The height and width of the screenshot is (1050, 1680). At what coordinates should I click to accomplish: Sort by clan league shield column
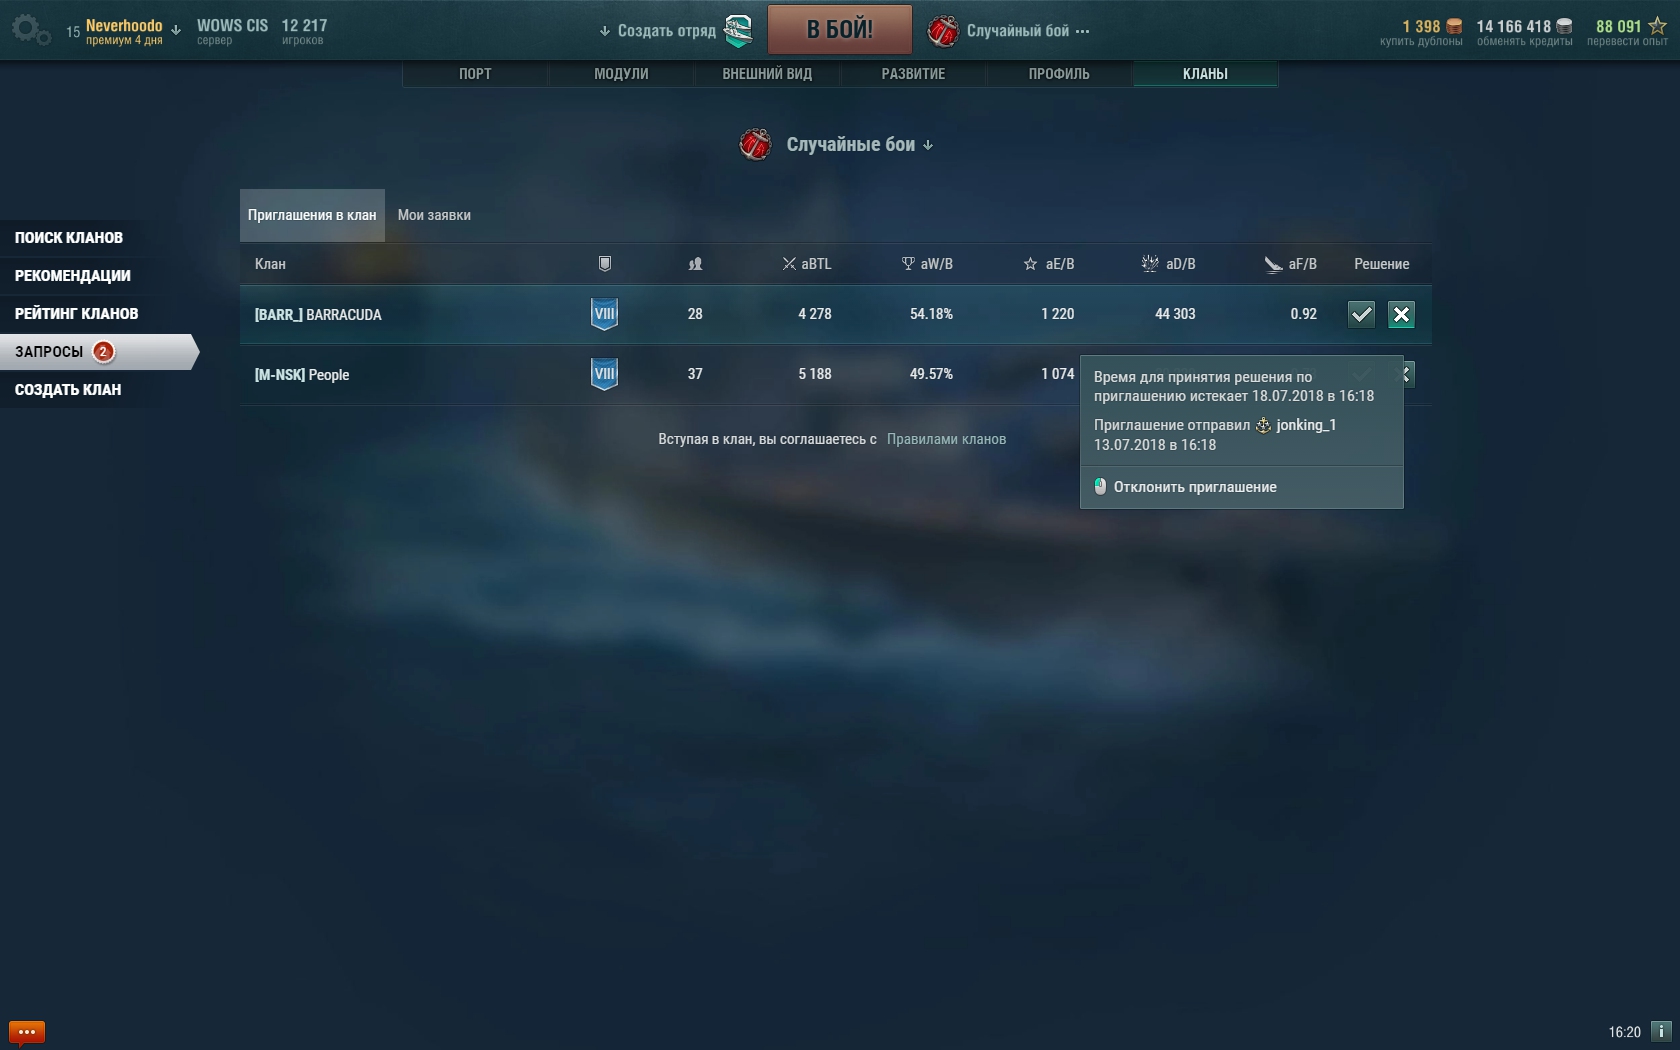pos(605,264)
